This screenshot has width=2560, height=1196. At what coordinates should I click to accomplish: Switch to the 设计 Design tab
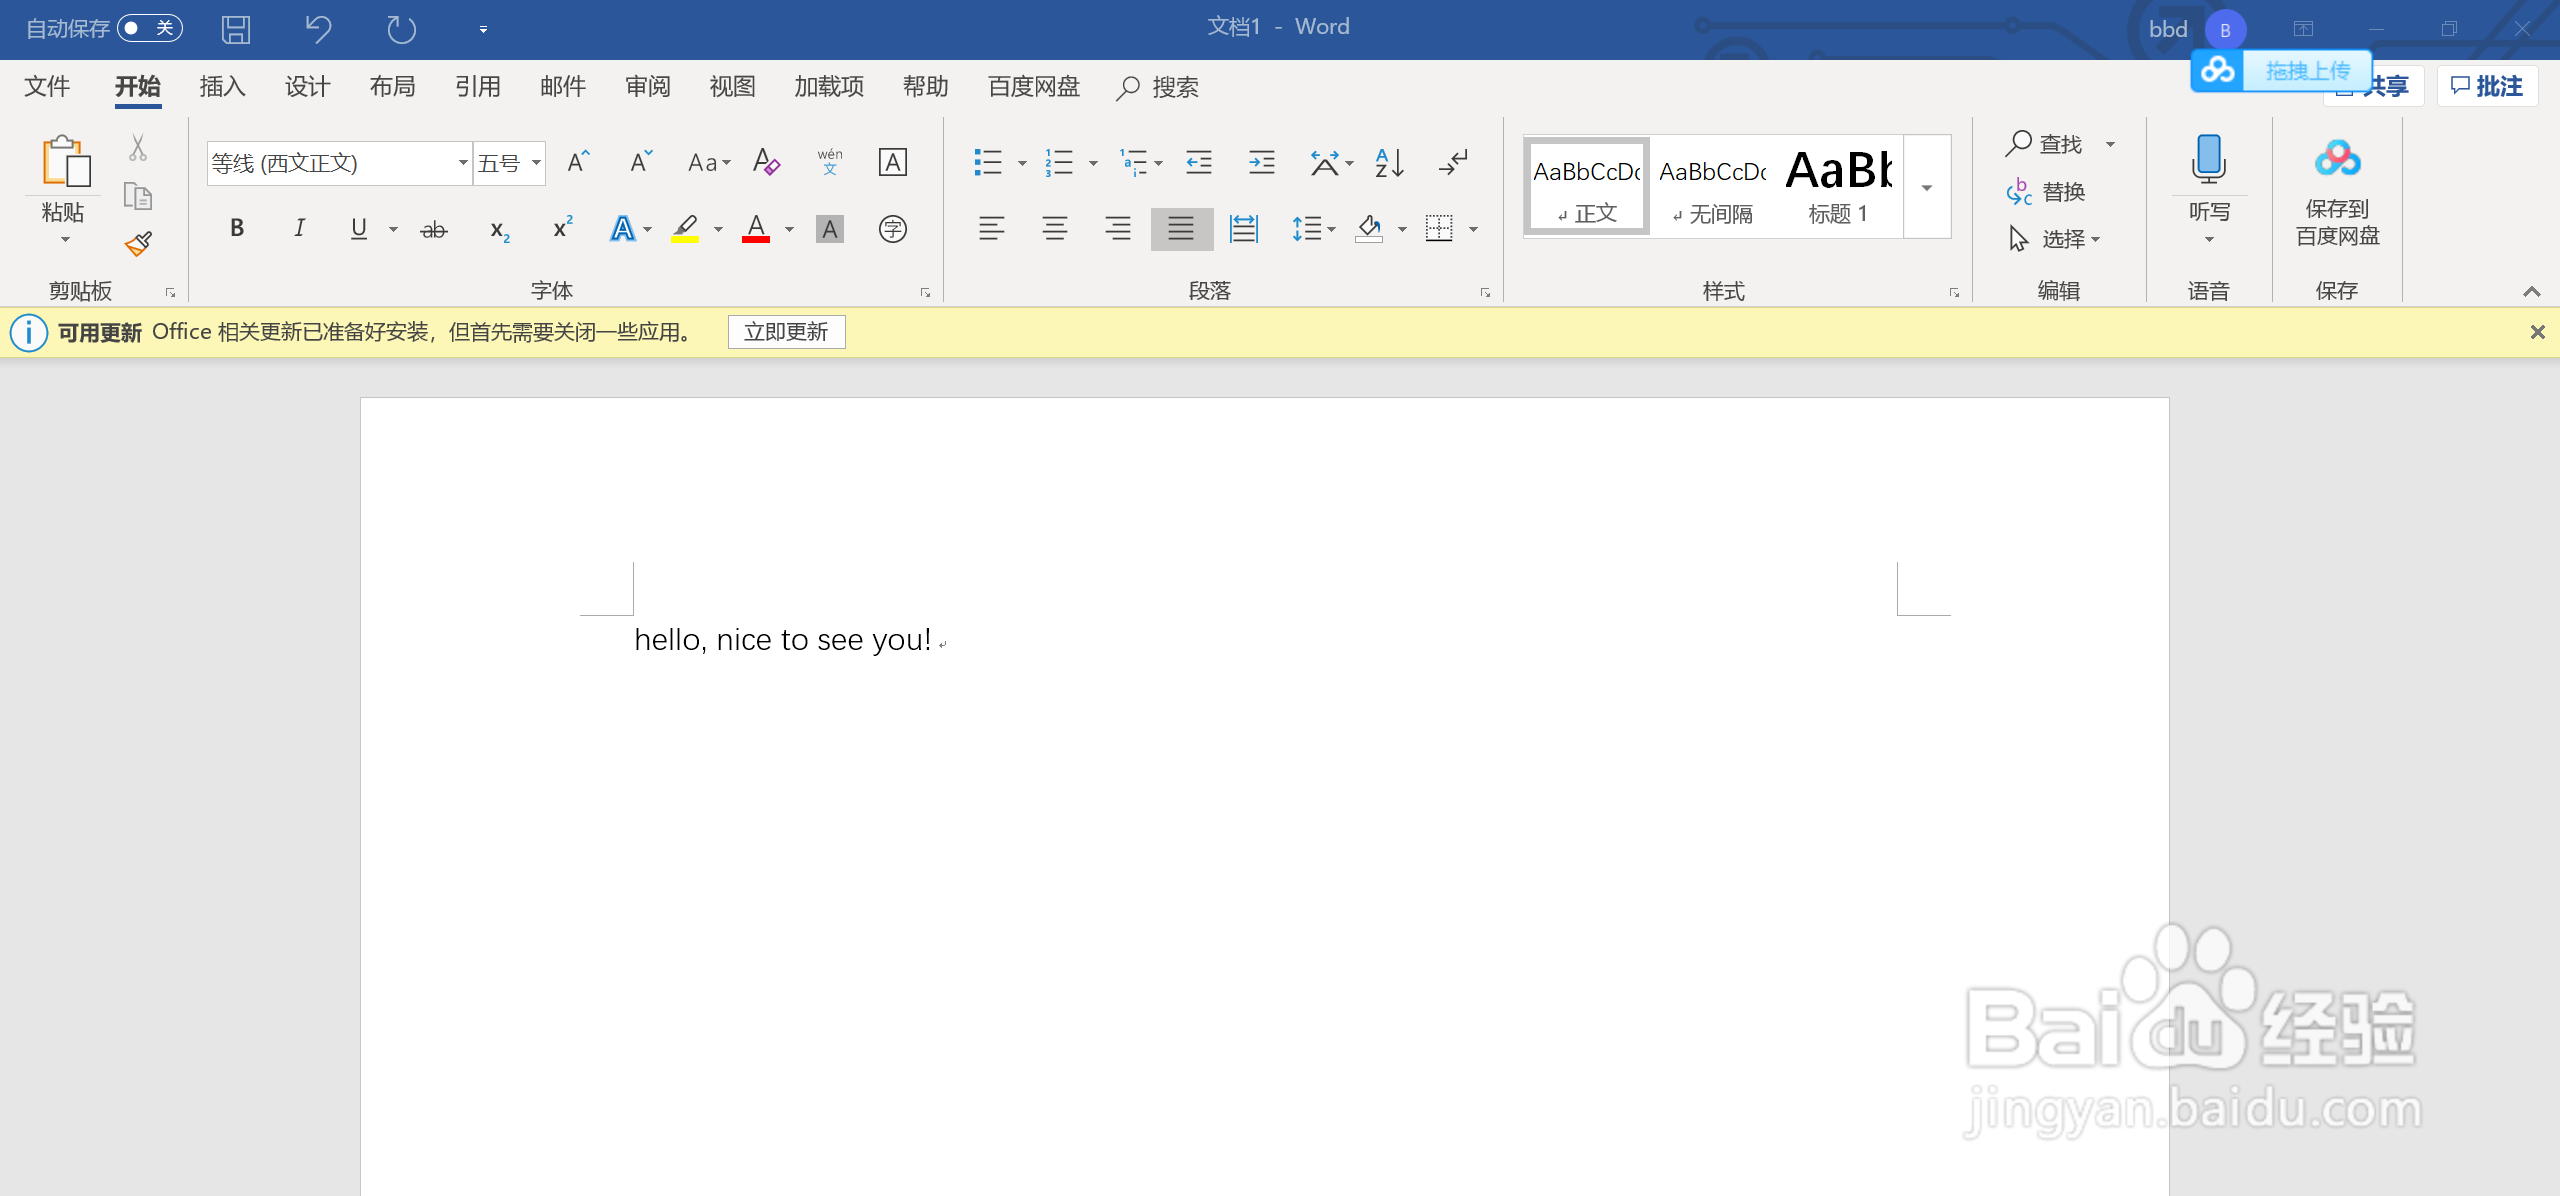(x=307, y=87)
